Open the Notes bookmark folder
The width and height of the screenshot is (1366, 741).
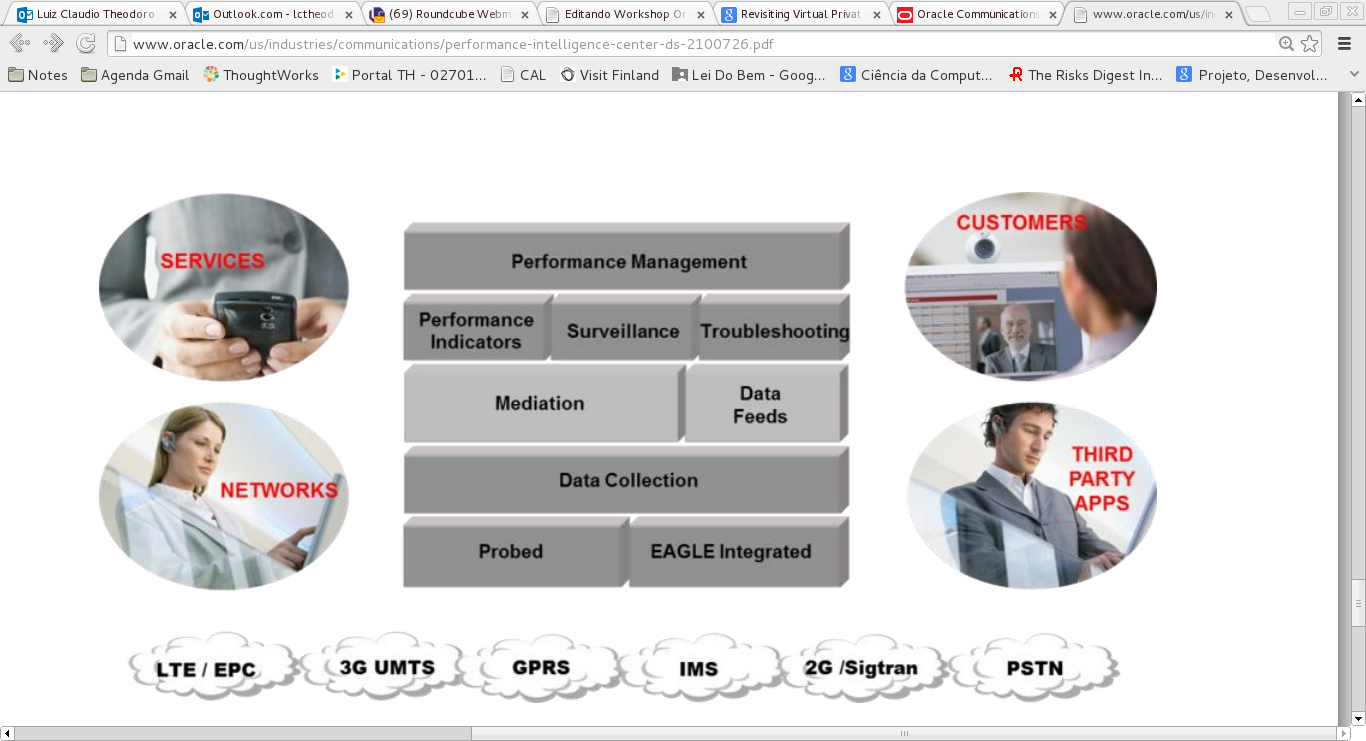pos(38,75)
